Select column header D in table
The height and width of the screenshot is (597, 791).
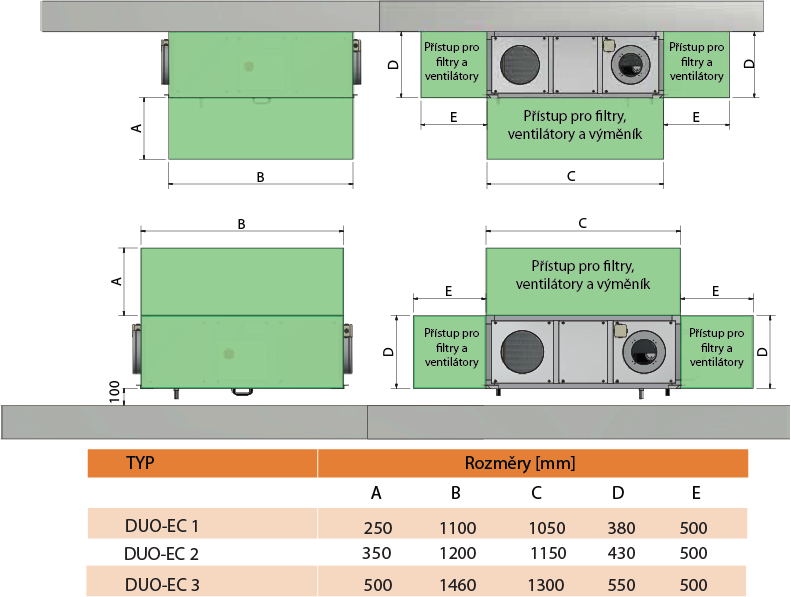coord(618,493)
